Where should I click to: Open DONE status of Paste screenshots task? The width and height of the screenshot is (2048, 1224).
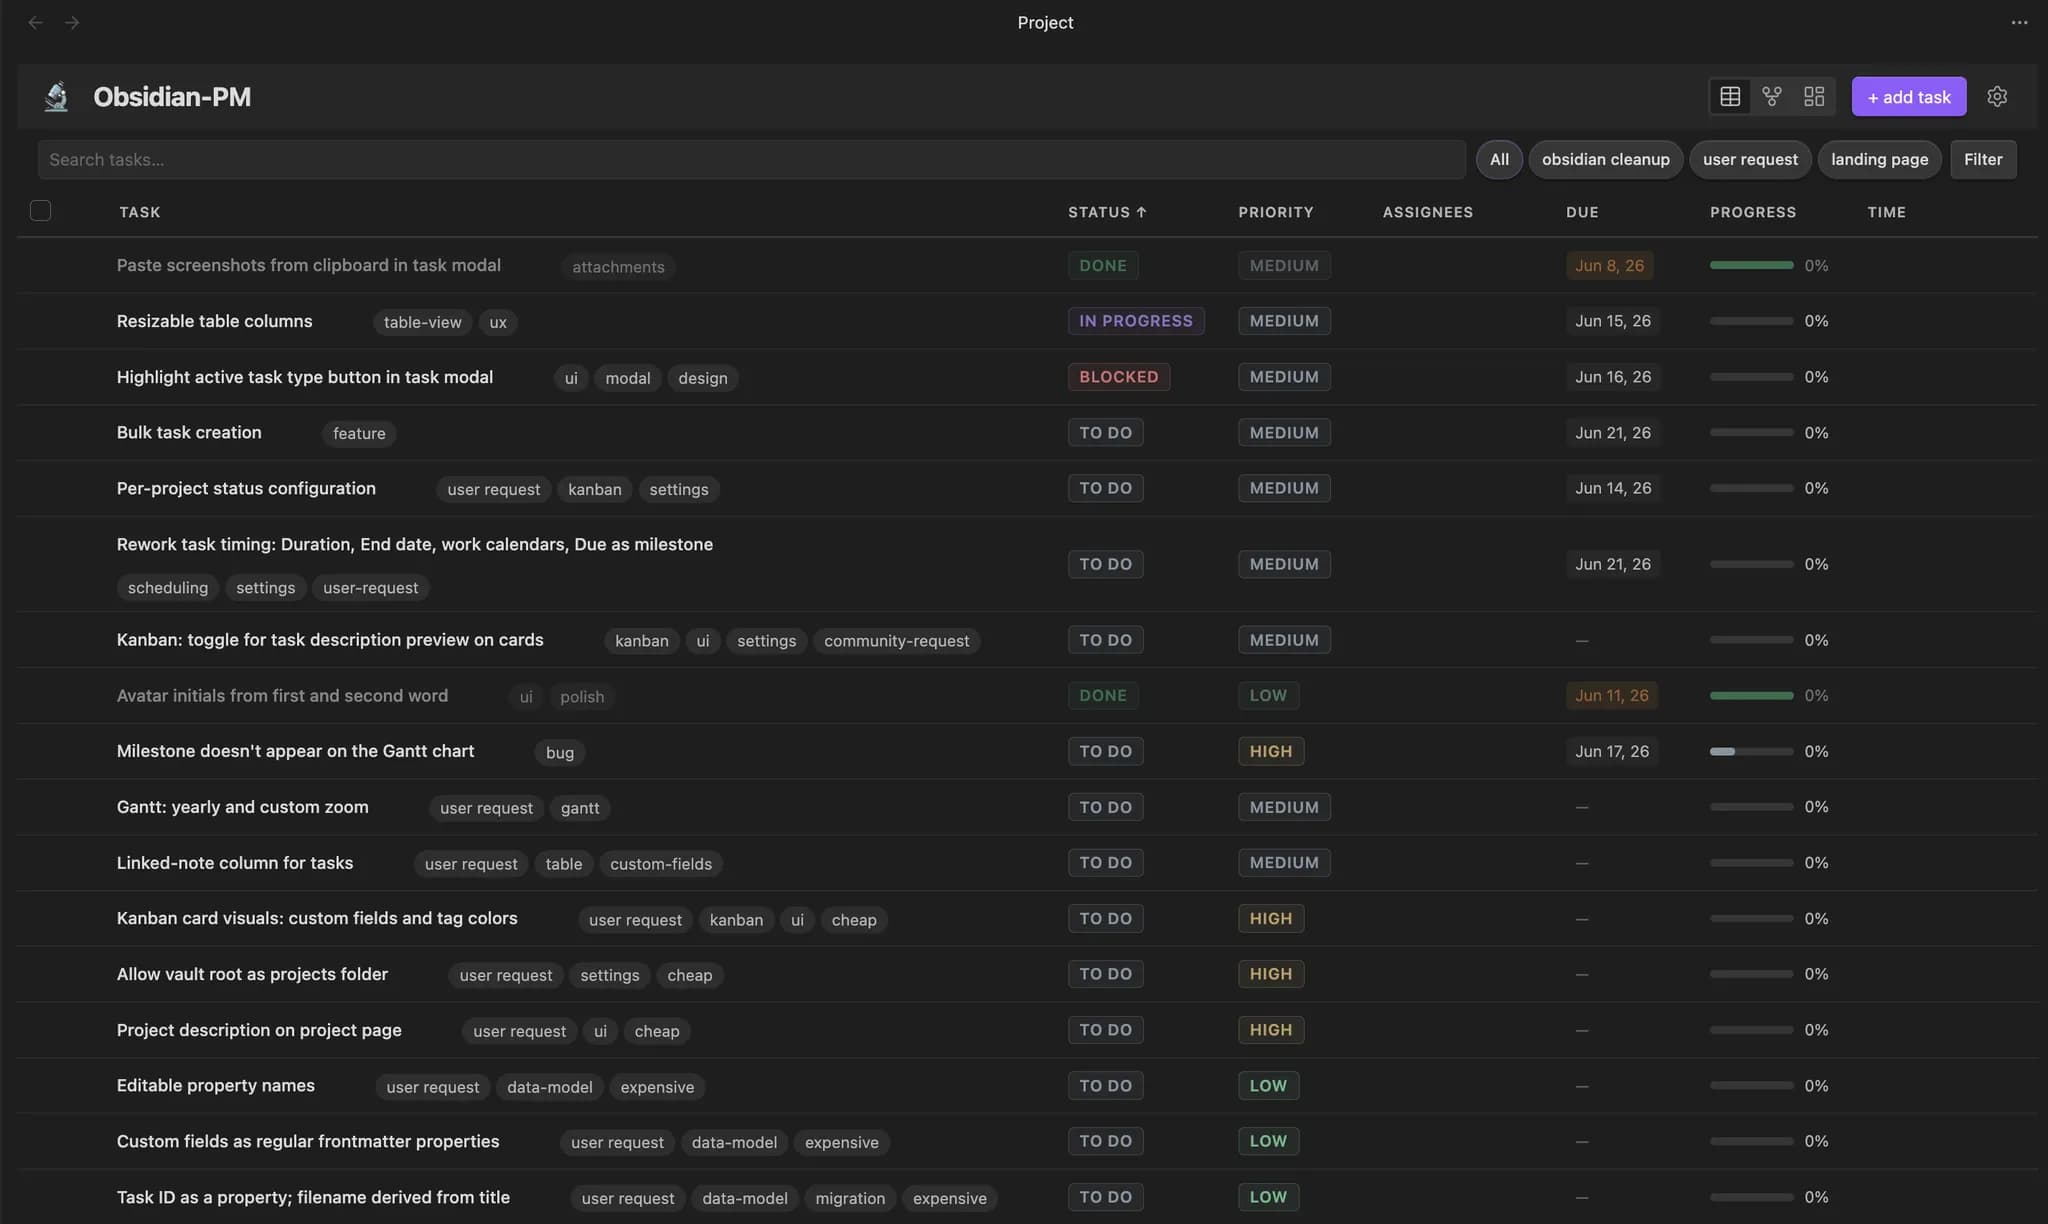point(1102,265)
